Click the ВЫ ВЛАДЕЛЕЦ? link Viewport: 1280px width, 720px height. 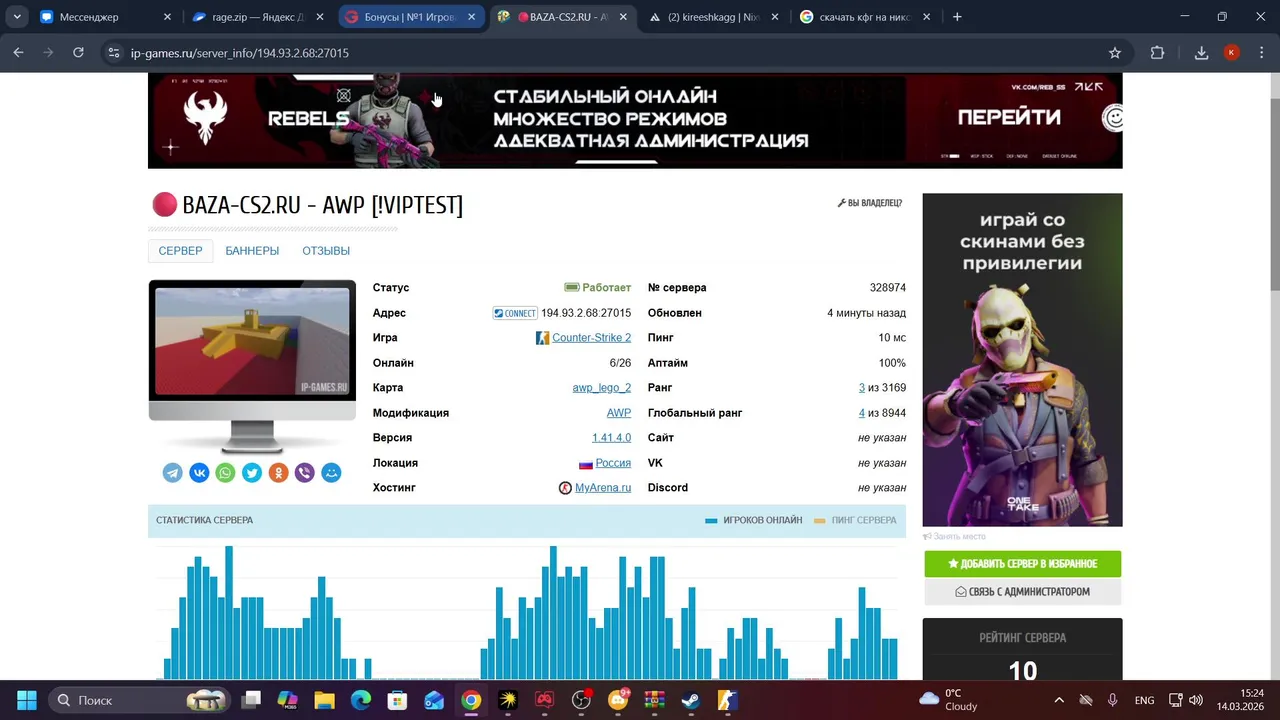869,203
